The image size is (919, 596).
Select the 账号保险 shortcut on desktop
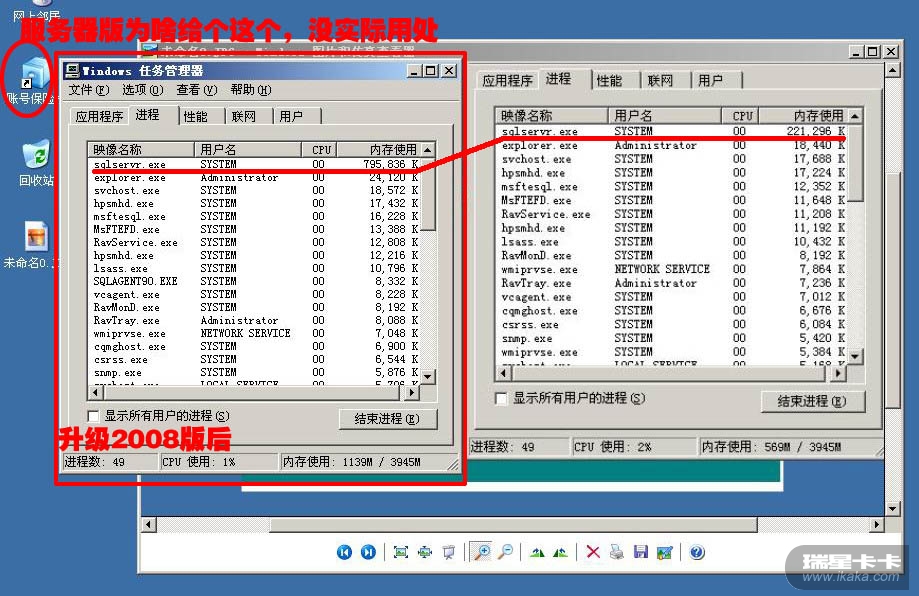click(32, 82)
